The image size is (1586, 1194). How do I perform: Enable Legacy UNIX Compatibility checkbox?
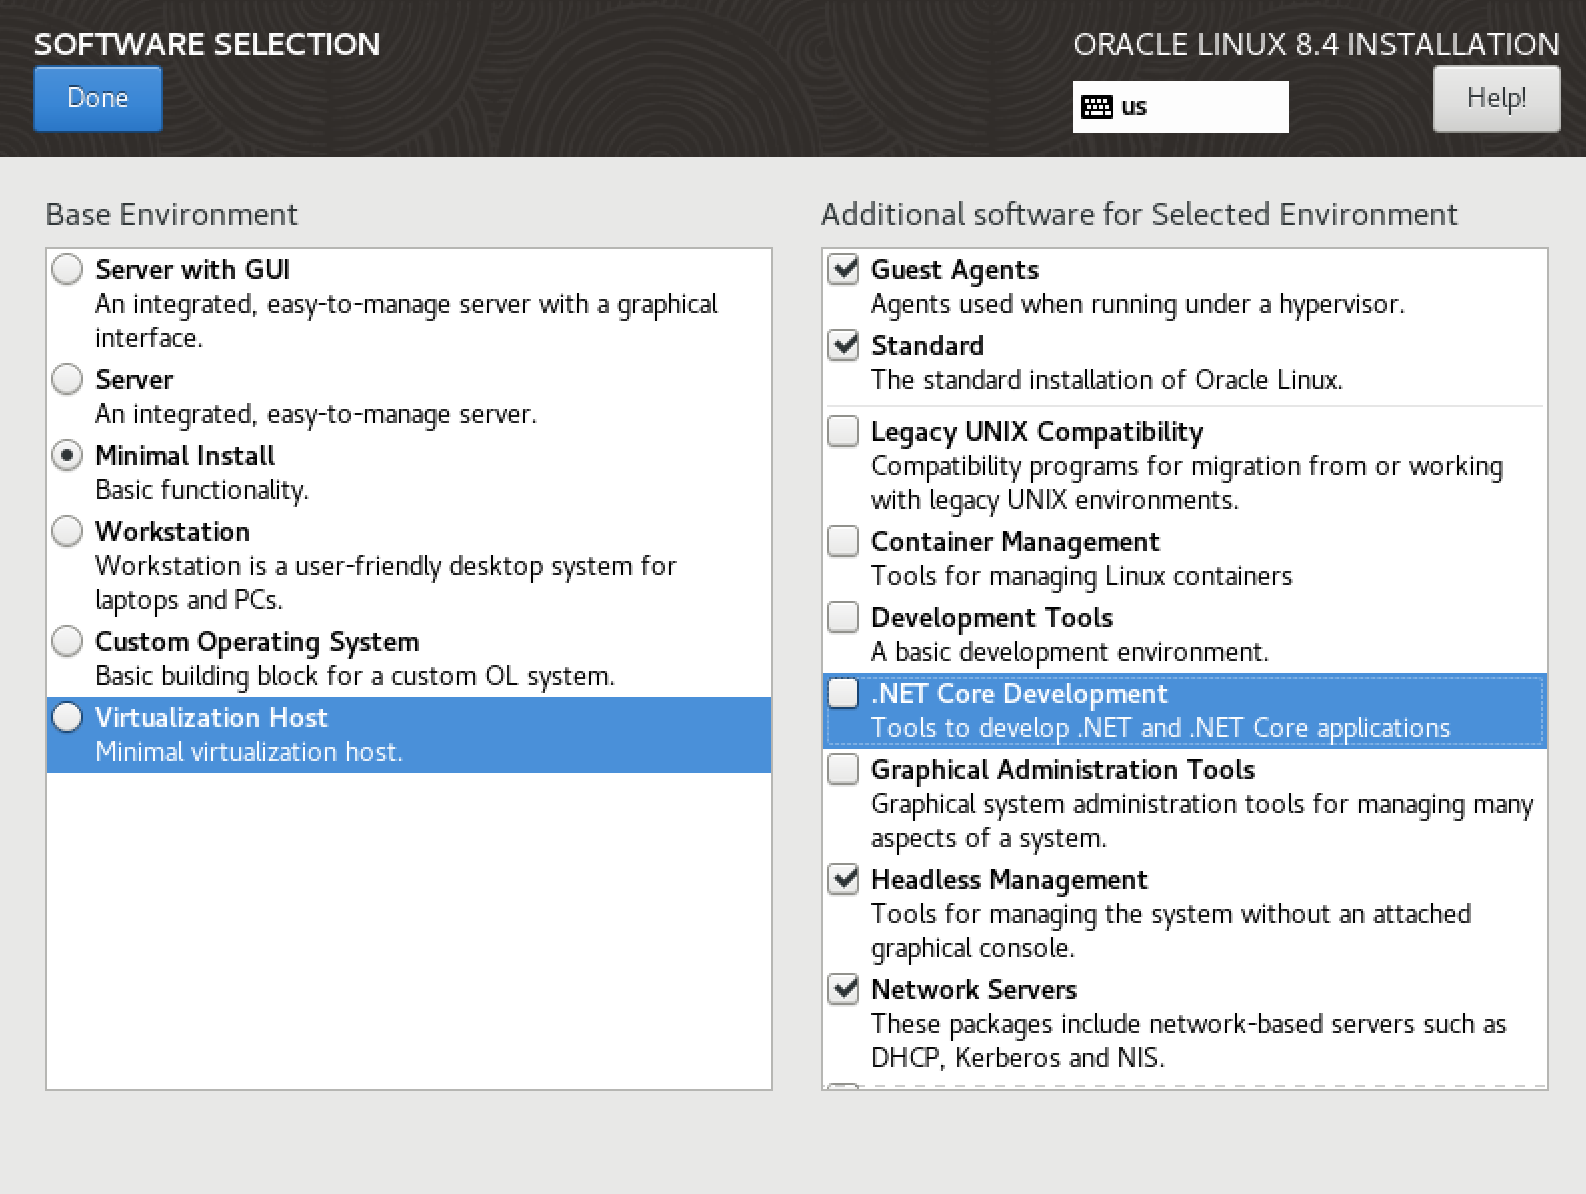tap(844, 430)
